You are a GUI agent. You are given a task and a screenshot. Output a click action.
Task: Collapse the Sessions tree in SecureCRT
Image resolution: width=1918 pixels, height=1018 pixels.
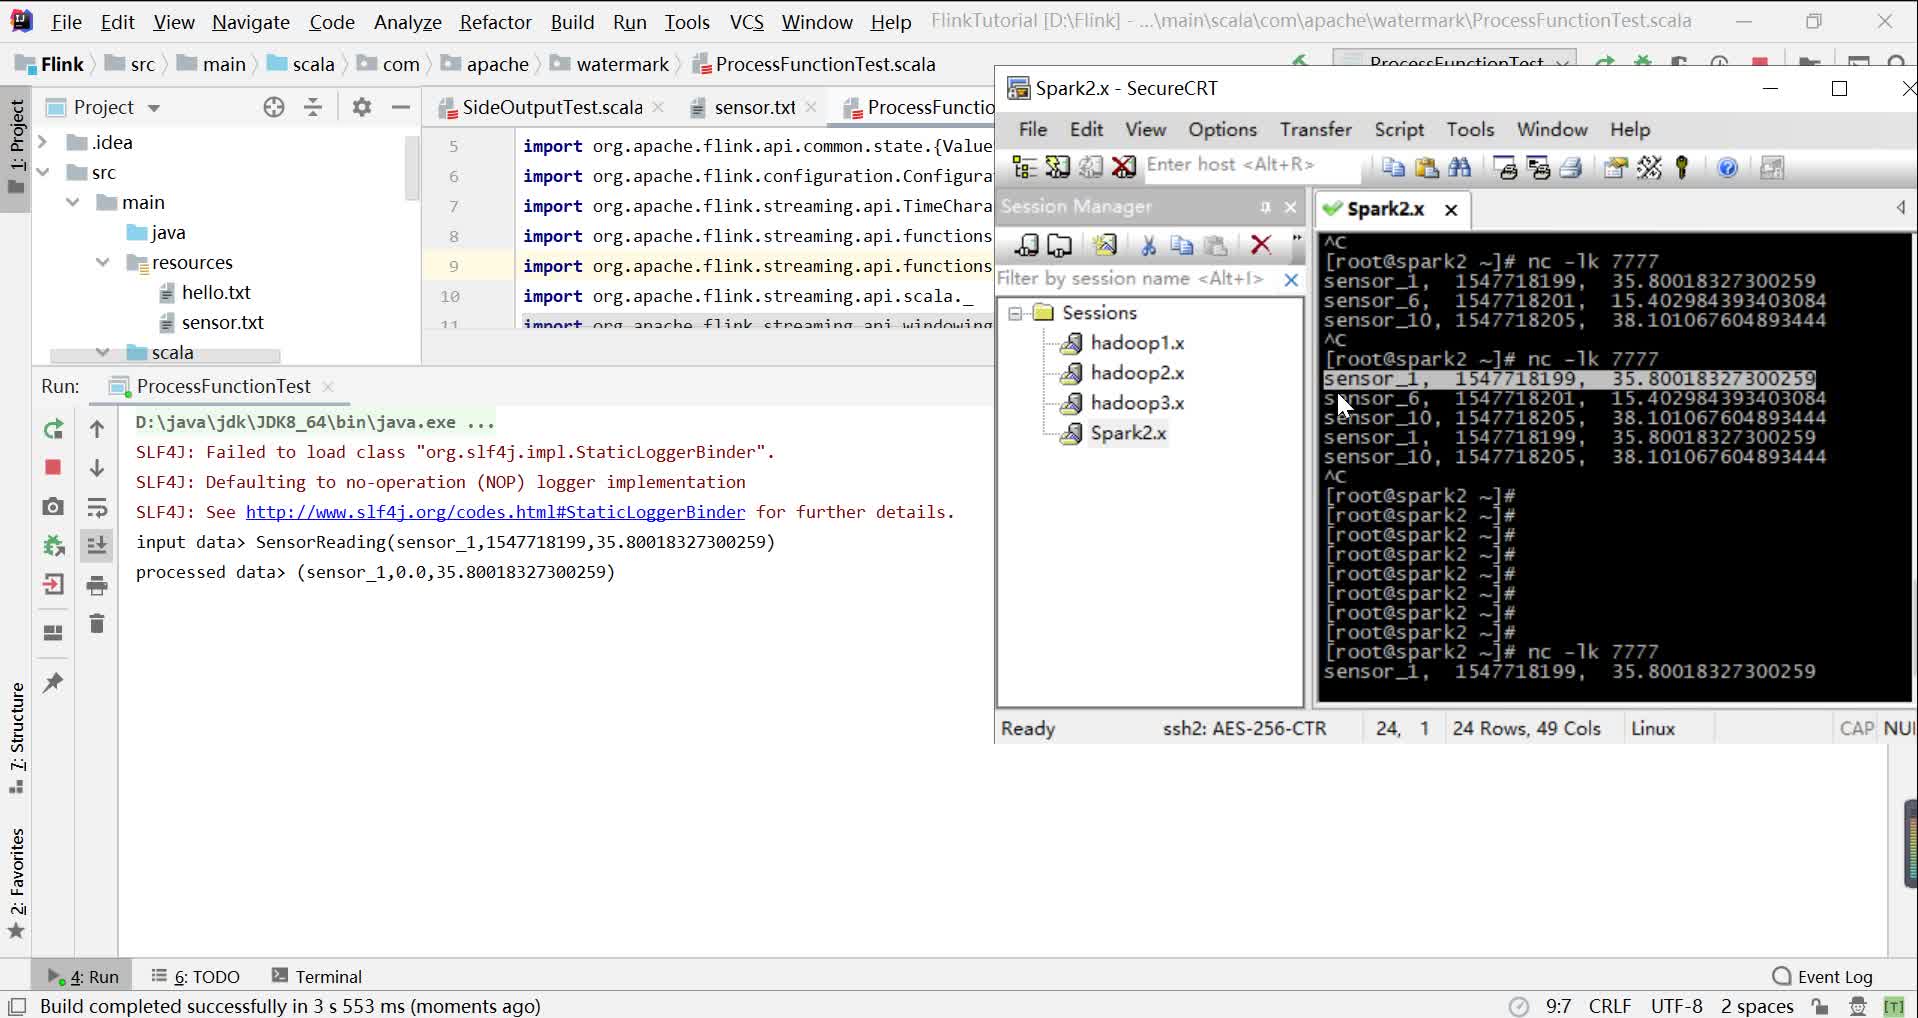coord(1015,313)
